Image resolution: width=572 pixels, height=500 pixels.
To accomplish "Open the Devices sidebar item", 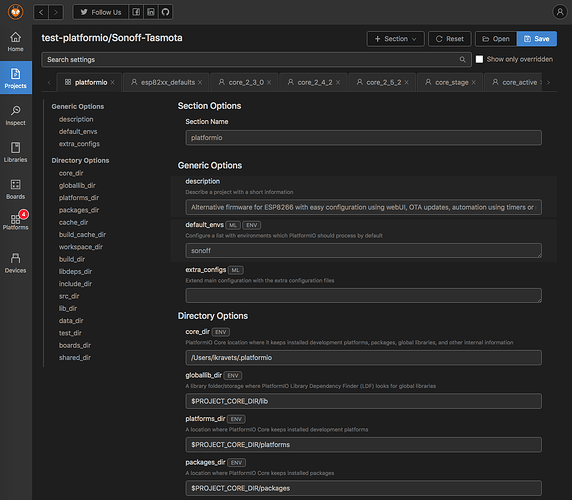I will tap(15, 263).
